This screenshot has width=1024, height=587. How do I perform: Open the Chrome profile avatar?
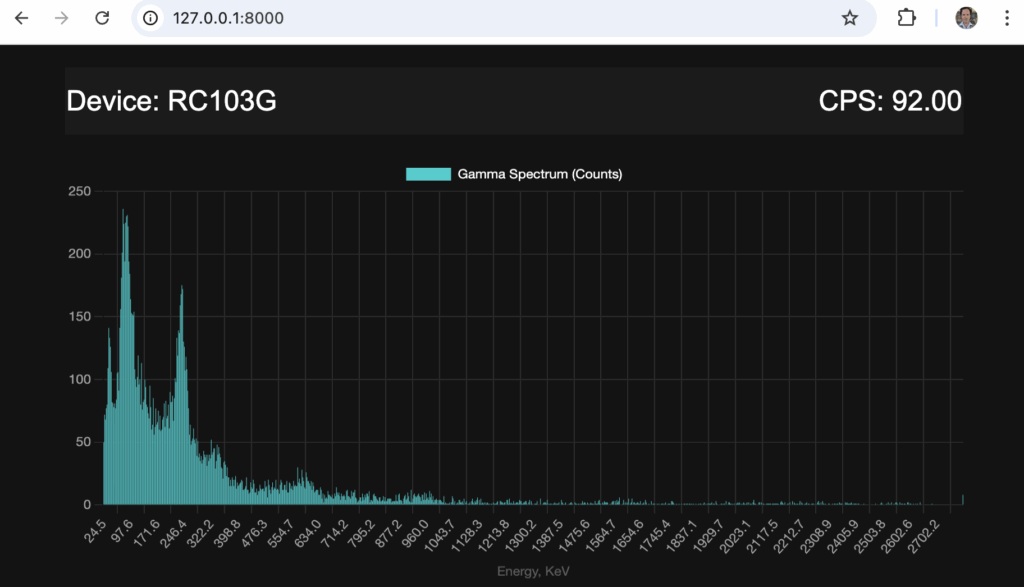(966, 18)
